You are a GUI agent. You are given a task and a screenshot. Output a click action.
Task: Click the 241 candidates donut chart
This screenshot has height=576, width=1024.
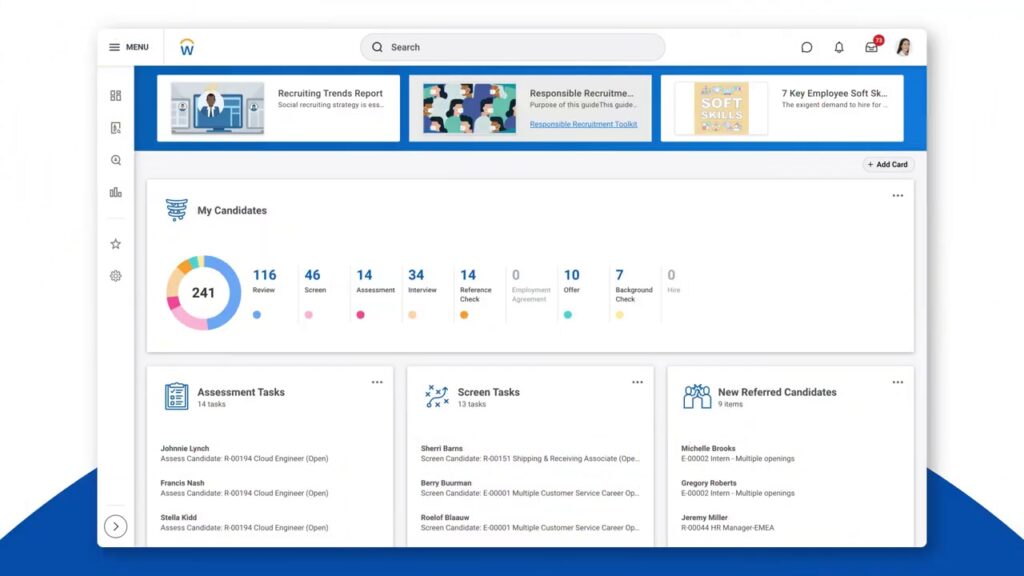tap(203, 293)
